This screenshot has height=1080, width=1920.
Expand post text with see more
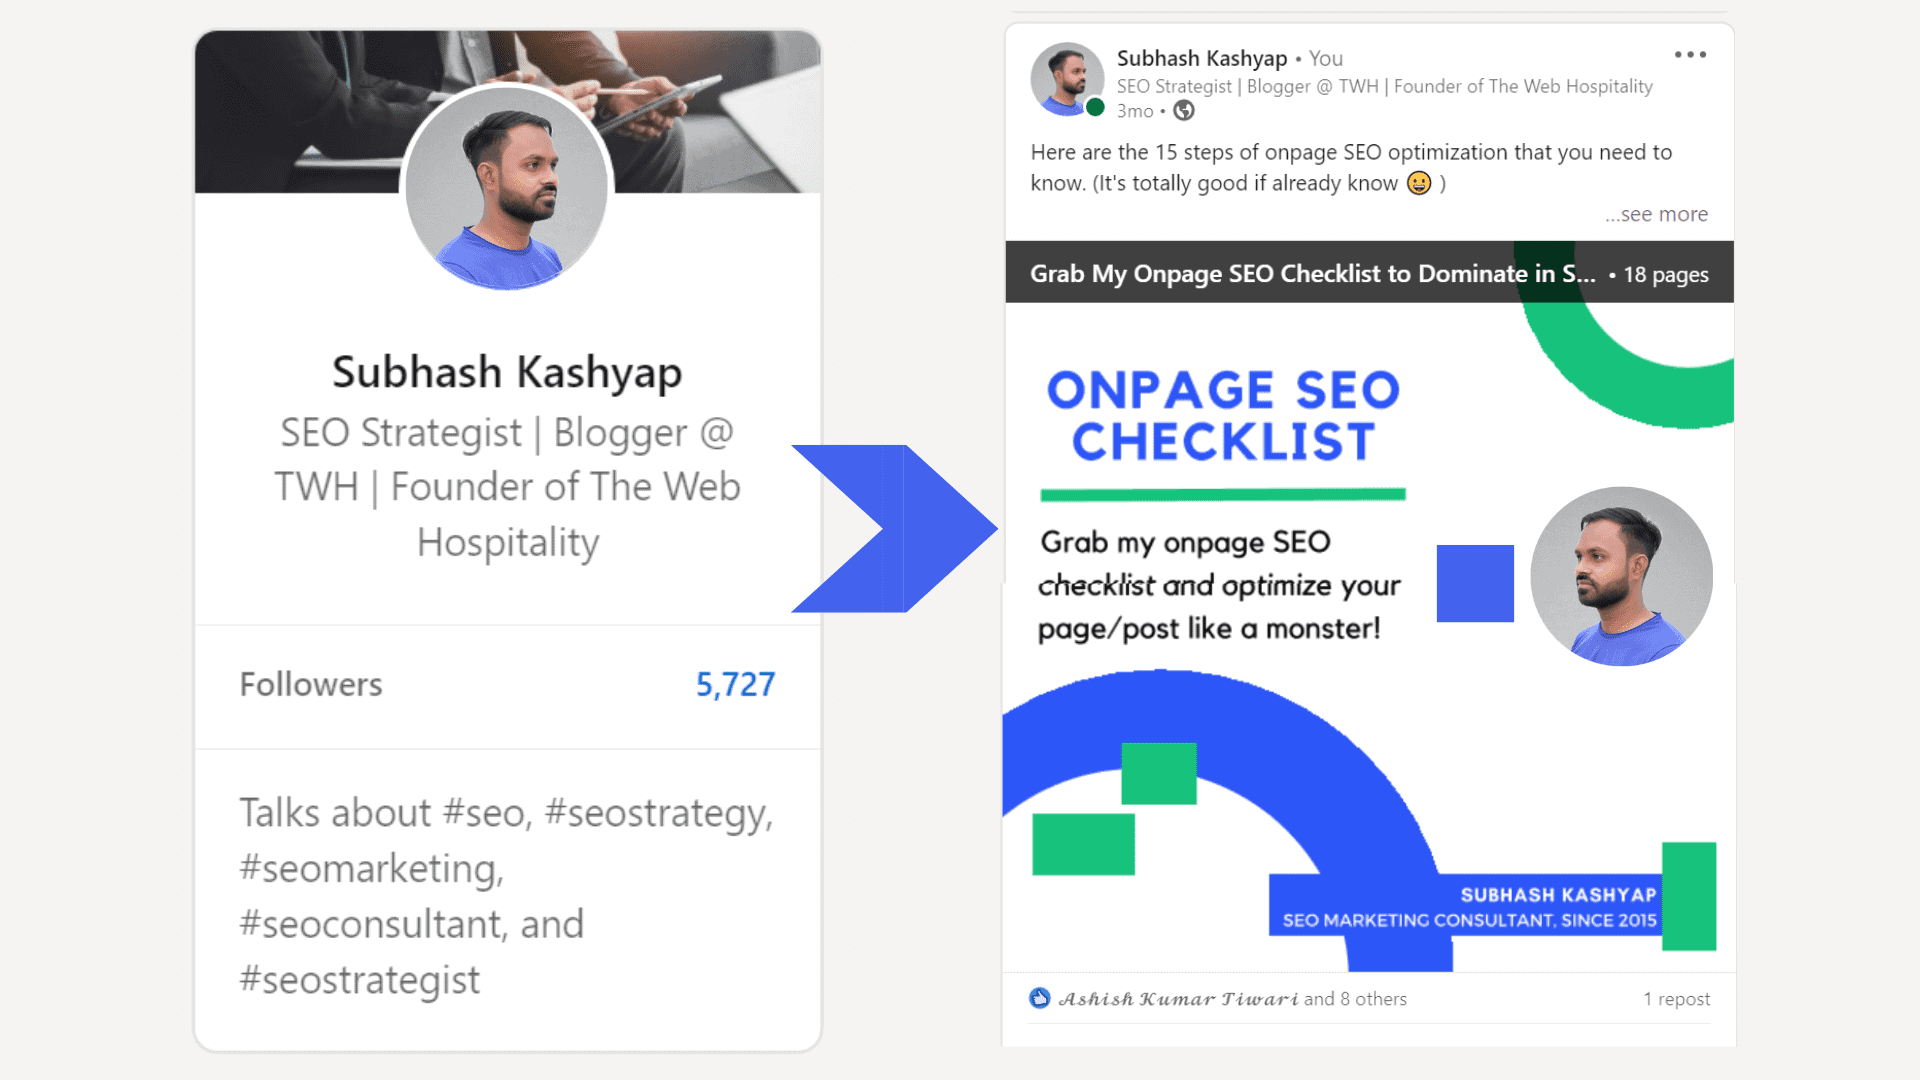point(1656,214)
